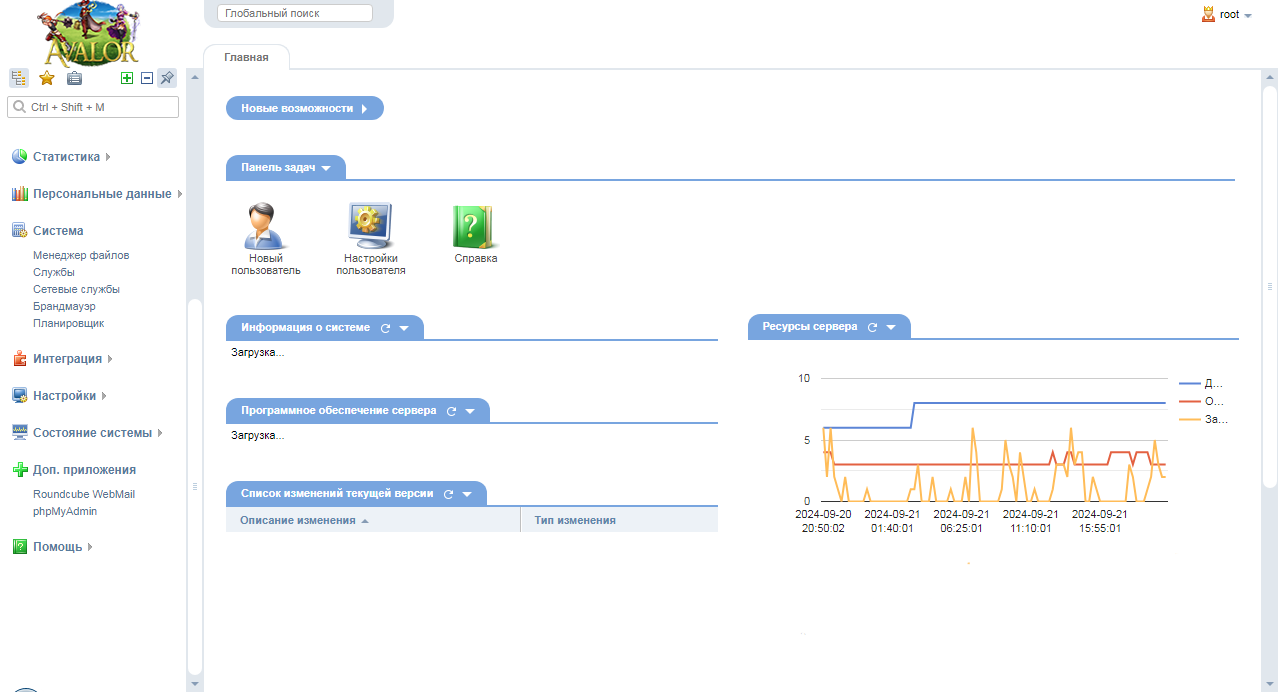The height and width of the screenshot is (692, 1278).
Task: Expand the Новые возможности section
Action: [304, 108]
